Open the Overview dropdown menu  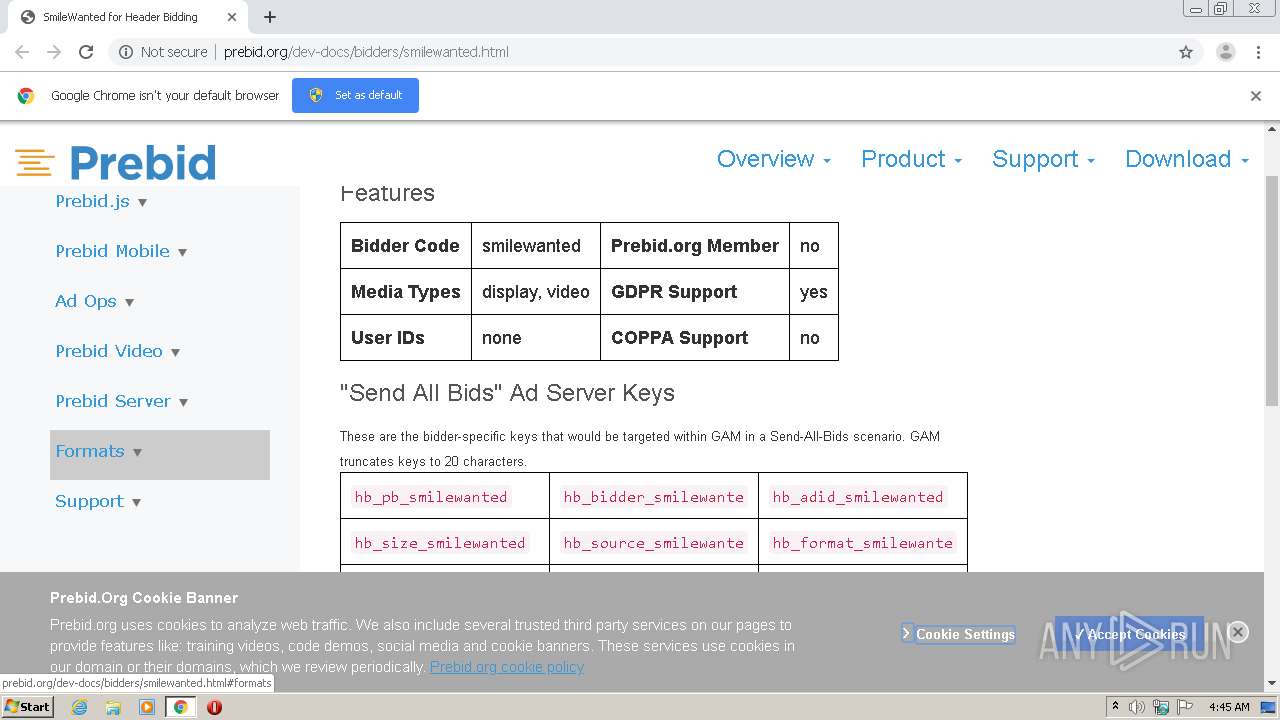point(774,159)
